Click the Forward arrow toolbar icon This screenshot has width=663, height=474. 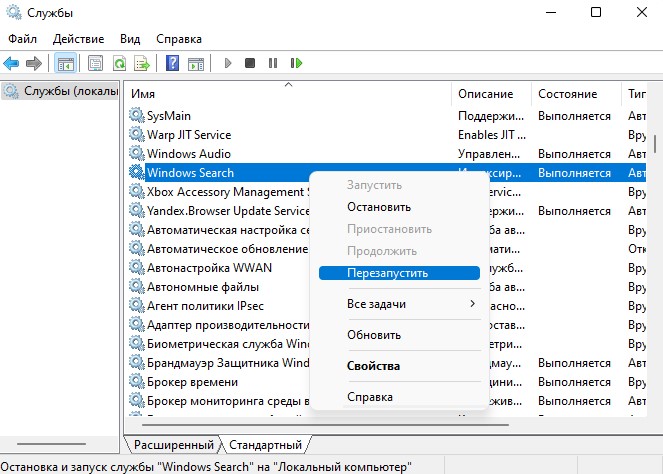click(x=34, y=63)
